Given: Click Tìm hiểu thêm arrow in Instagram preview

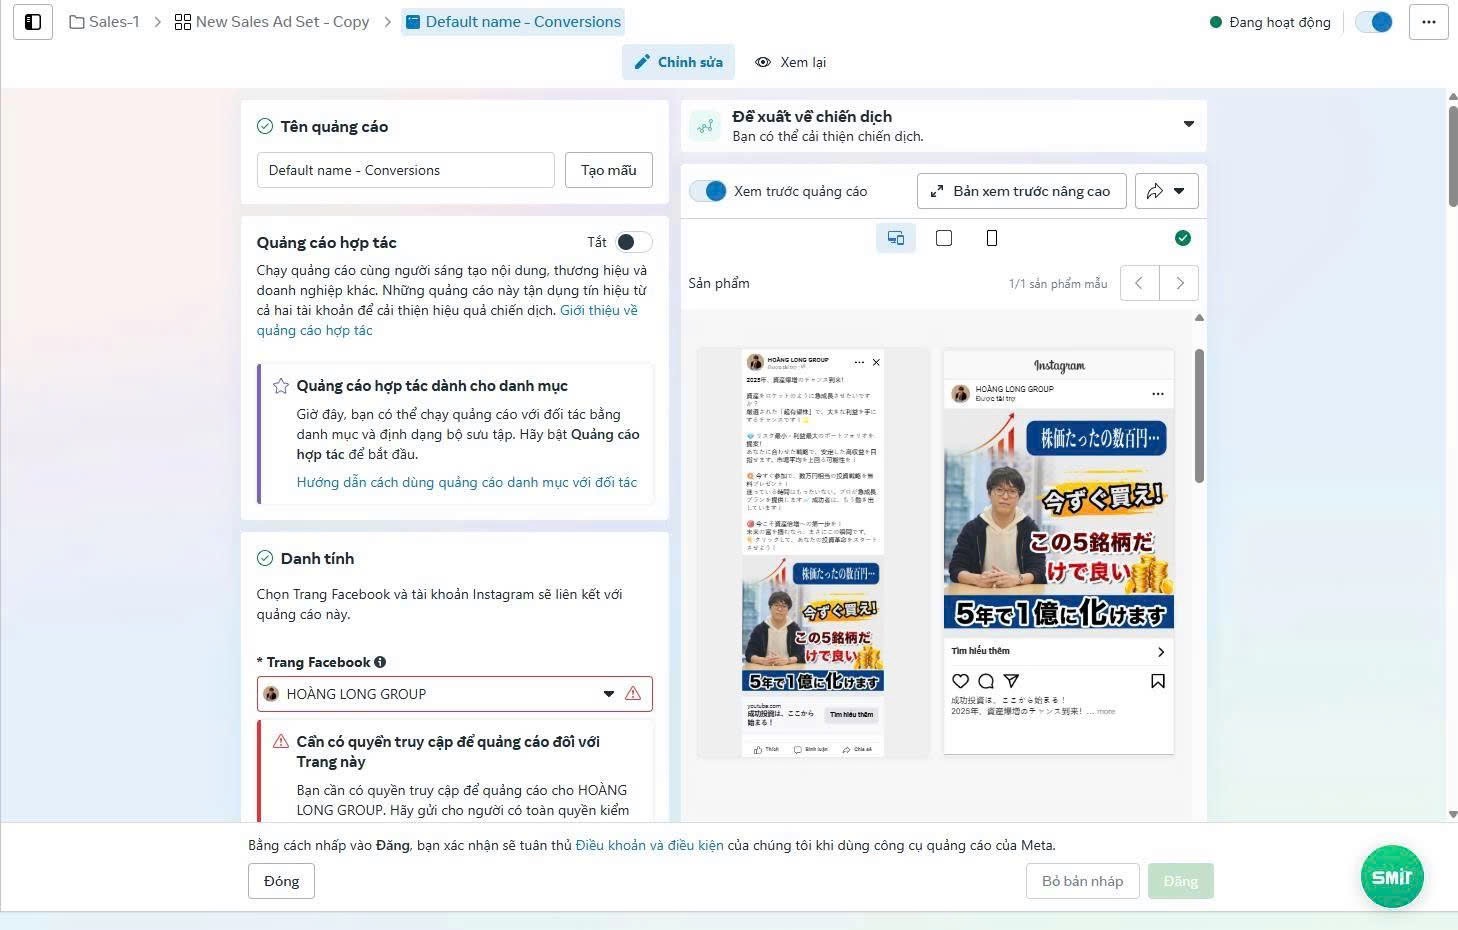Looking at the screenshot, I should click(1160, 652).
